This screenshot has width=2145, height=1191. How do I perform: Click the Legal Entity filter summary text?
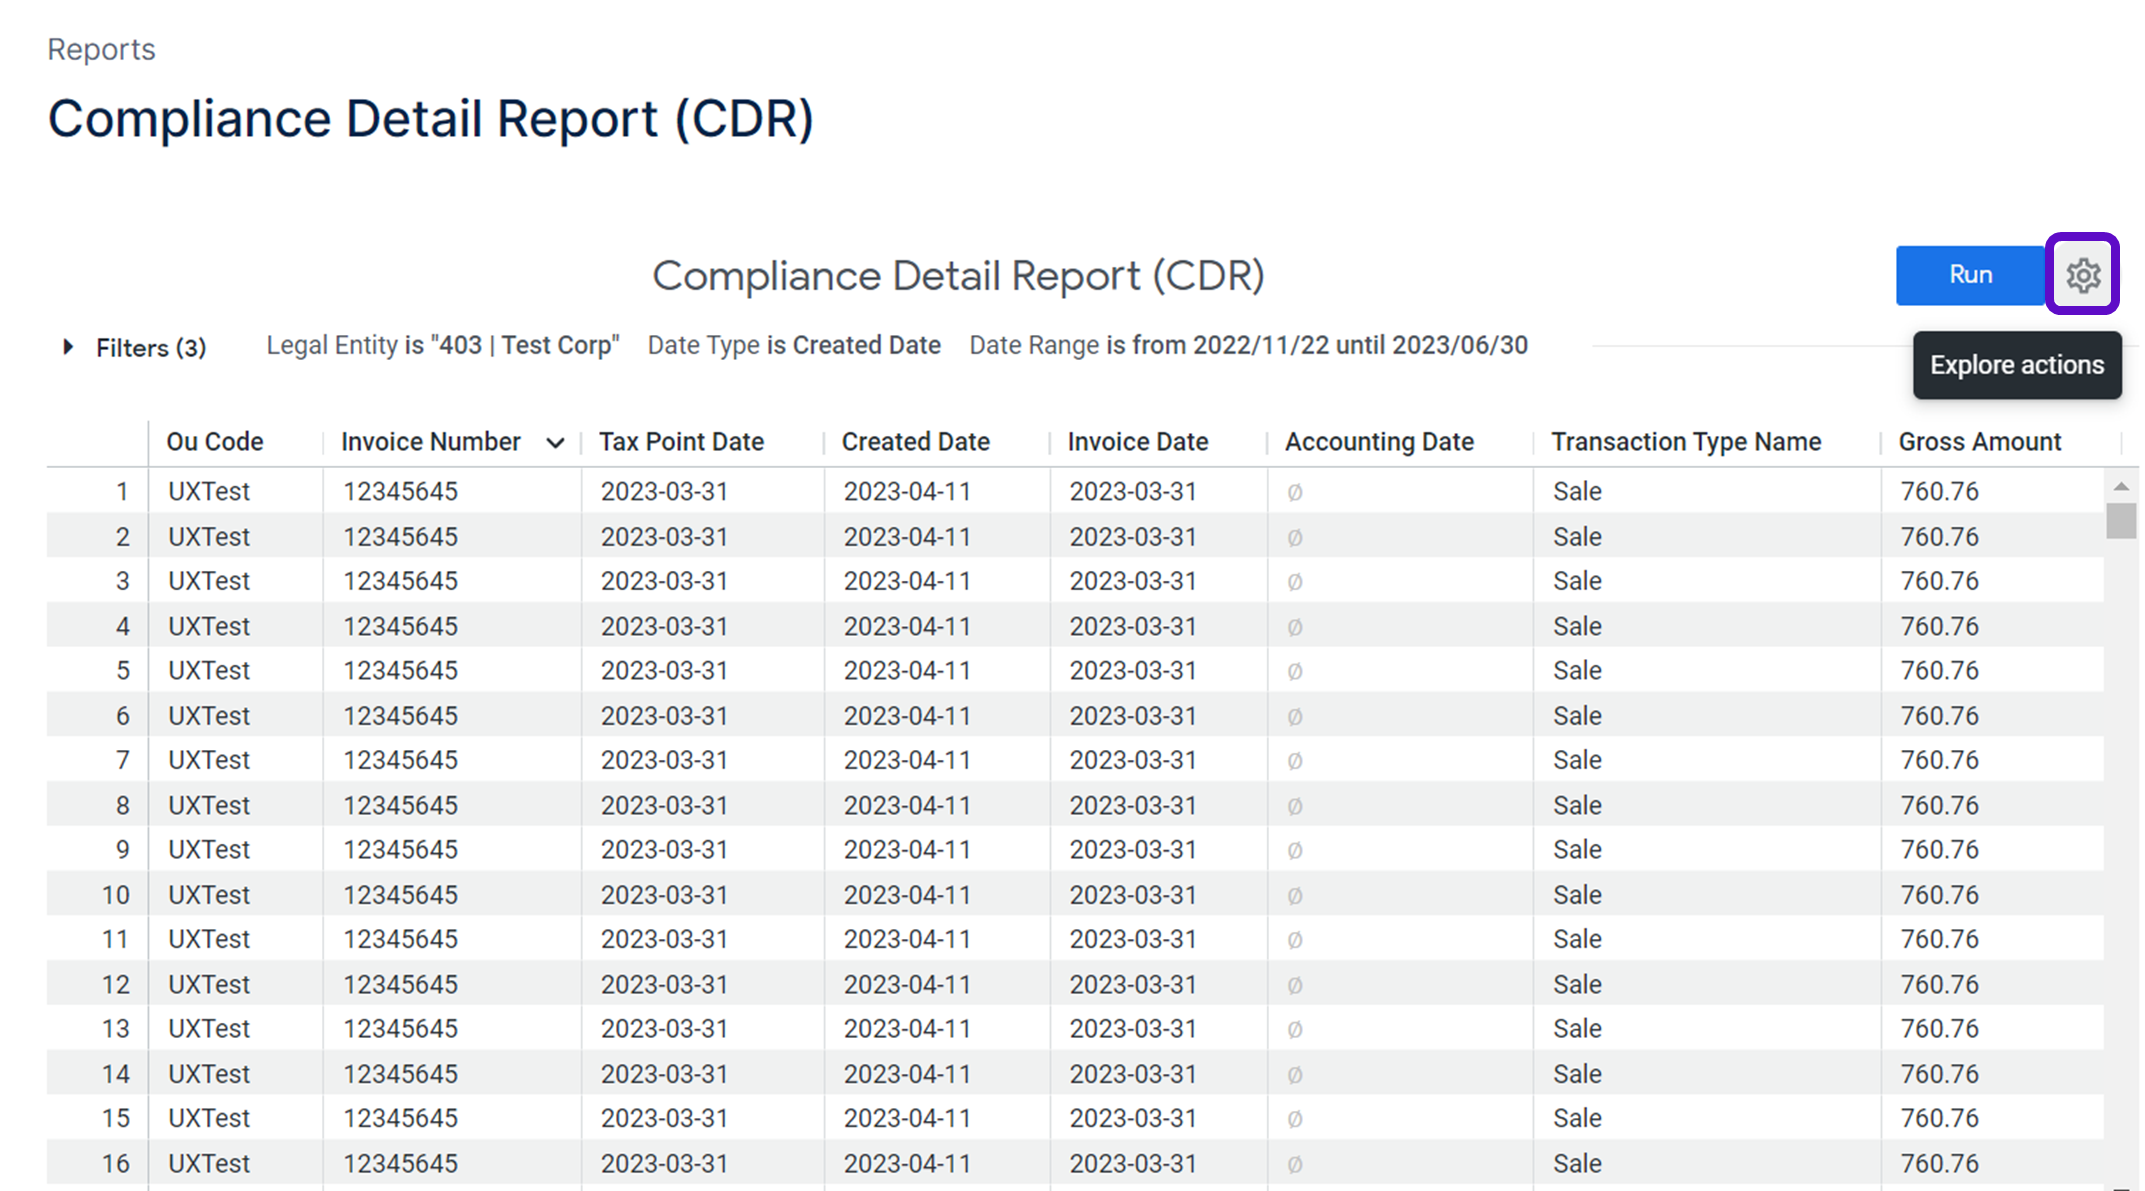coord(442,346)
